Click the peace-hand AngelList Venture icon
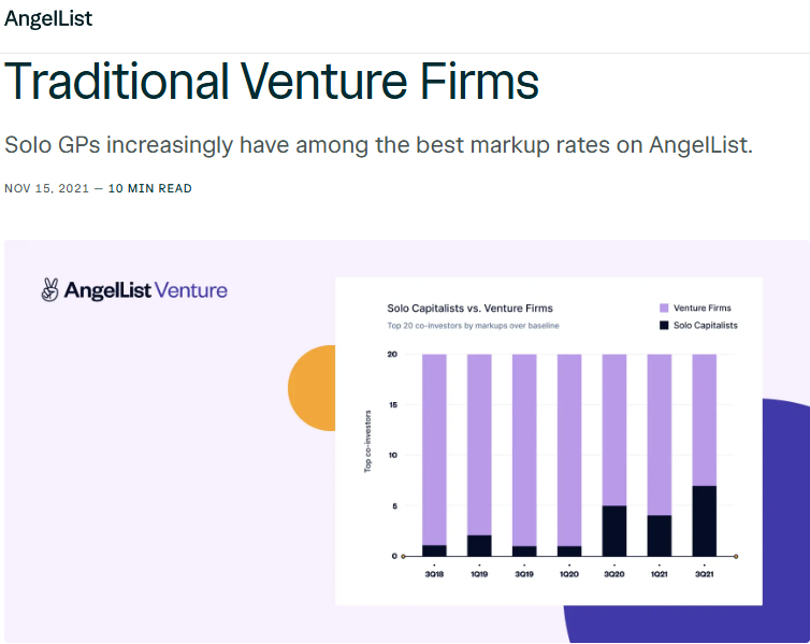The width and height of the screenshot is (810, 644). coord(50,290)
